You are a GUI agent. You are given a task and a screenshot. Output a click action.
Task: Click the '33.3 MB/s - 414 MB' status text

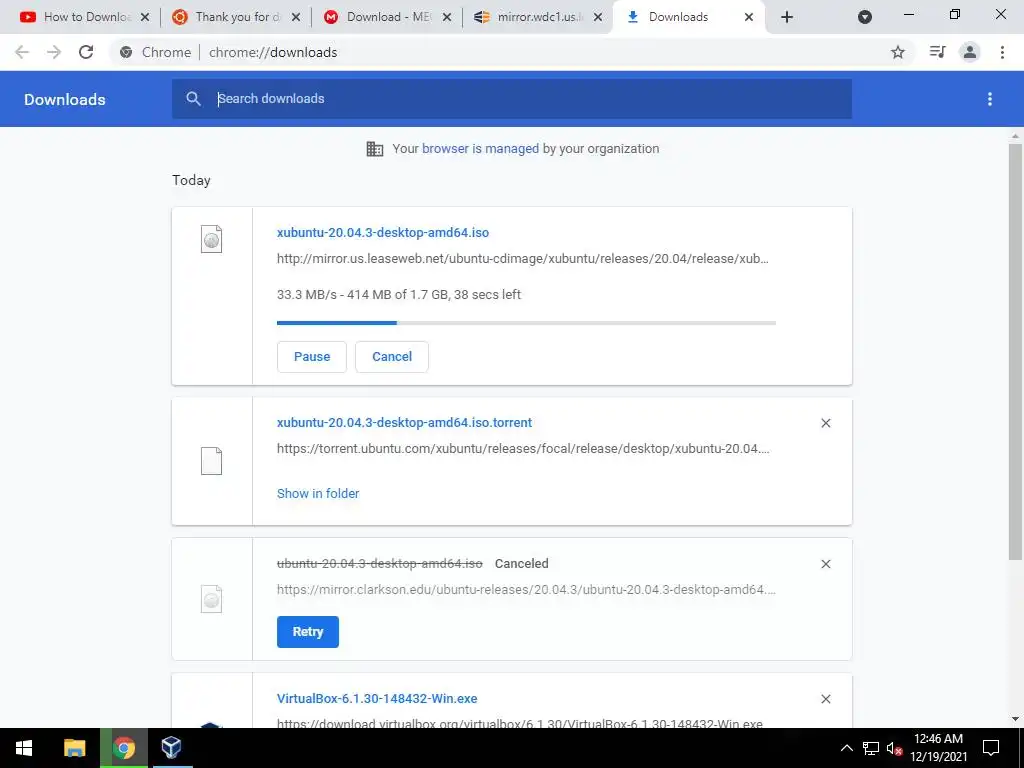click(x=399, y=295)
